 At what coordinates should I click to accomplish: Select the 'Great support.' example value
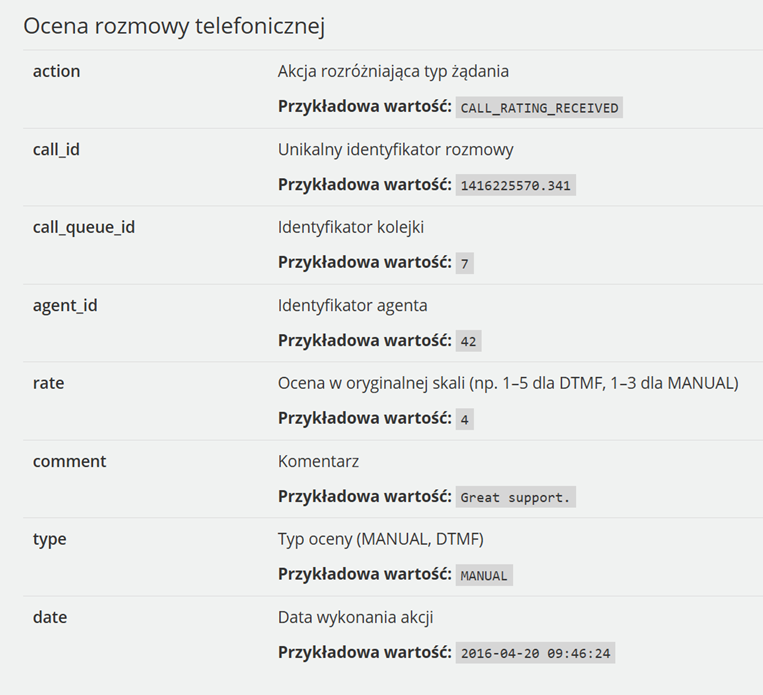(x=516, y=497)
